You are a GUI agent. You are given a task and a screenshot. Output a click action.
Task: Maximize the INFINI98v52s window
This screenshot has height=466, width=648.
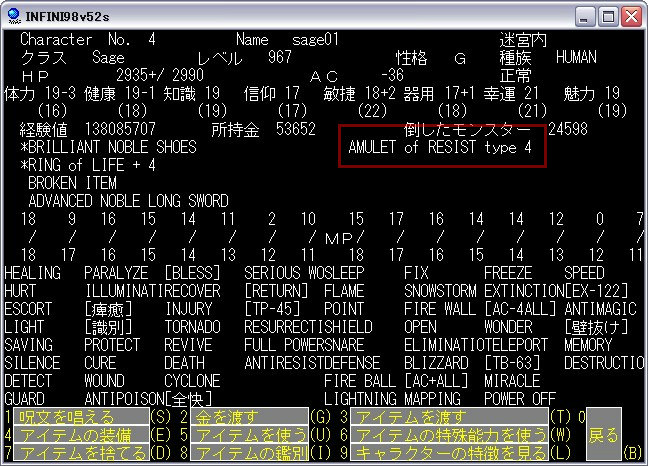(x=608, y=17)
